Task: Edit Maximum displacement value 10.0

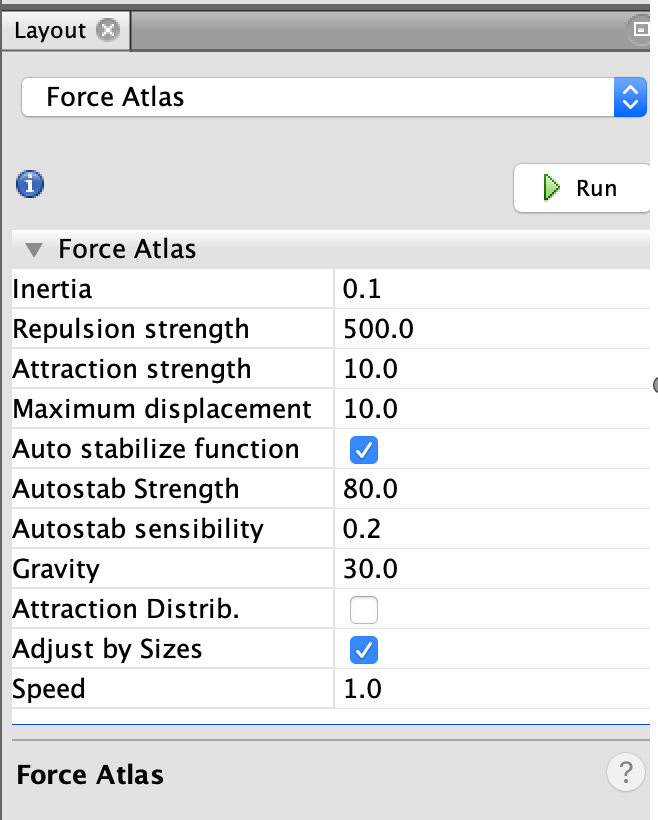Action: (492, 409)
